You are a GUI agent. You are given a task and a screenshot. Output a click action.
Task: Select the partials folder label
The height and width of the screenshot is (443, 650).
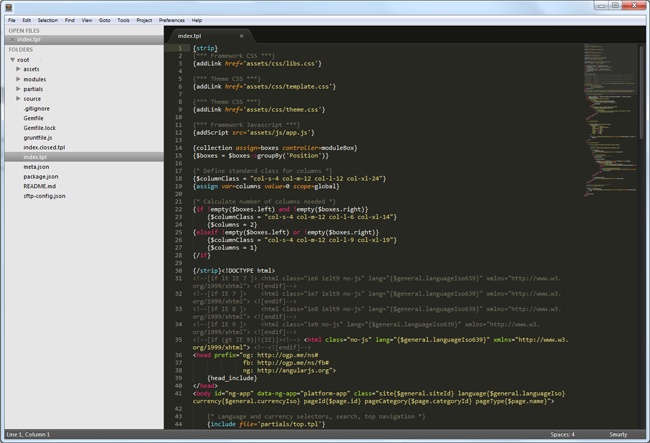[33, 89]
